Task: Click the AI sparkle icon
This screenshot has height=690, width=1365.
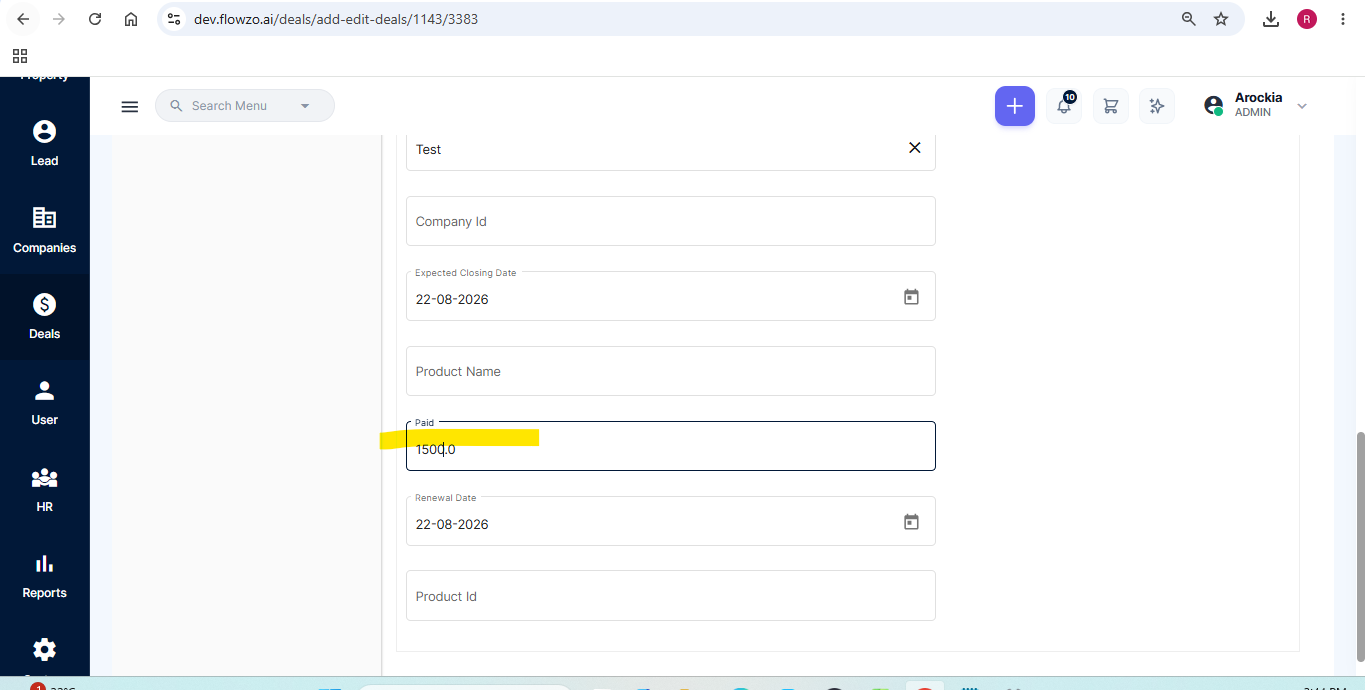Action: point(1157,106)
